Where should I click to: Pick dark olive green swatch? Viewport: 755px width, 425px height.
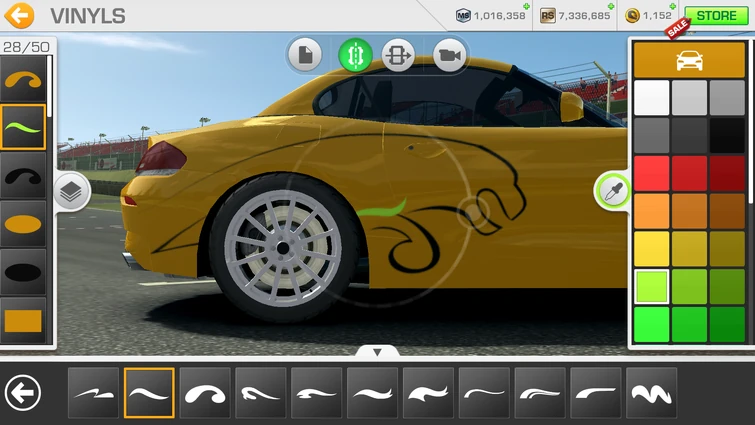pos(727,286)
